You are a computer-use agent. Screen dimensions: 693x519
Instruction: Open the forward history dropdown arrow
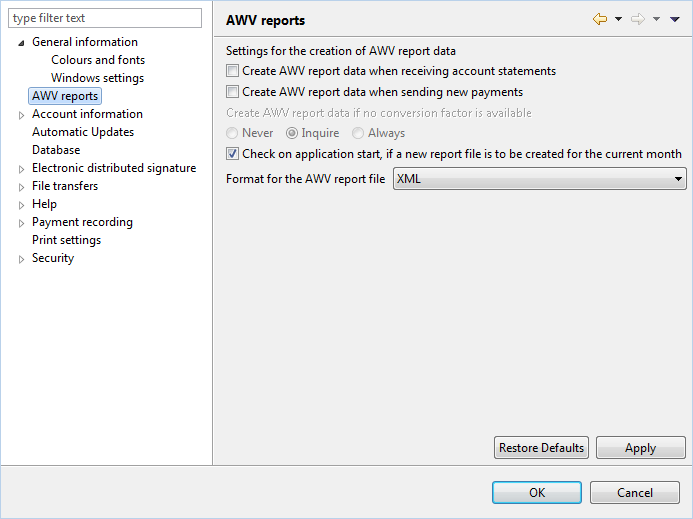(656, 19)
